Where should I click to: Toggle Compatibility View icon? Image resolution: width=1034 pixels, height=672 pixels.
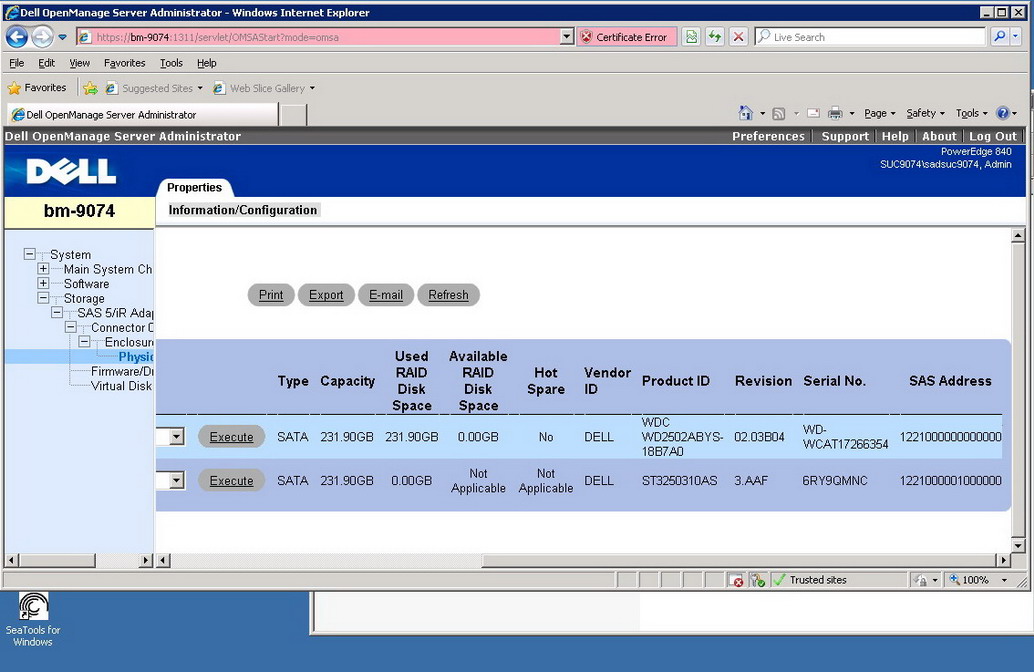tap(691, 37)
